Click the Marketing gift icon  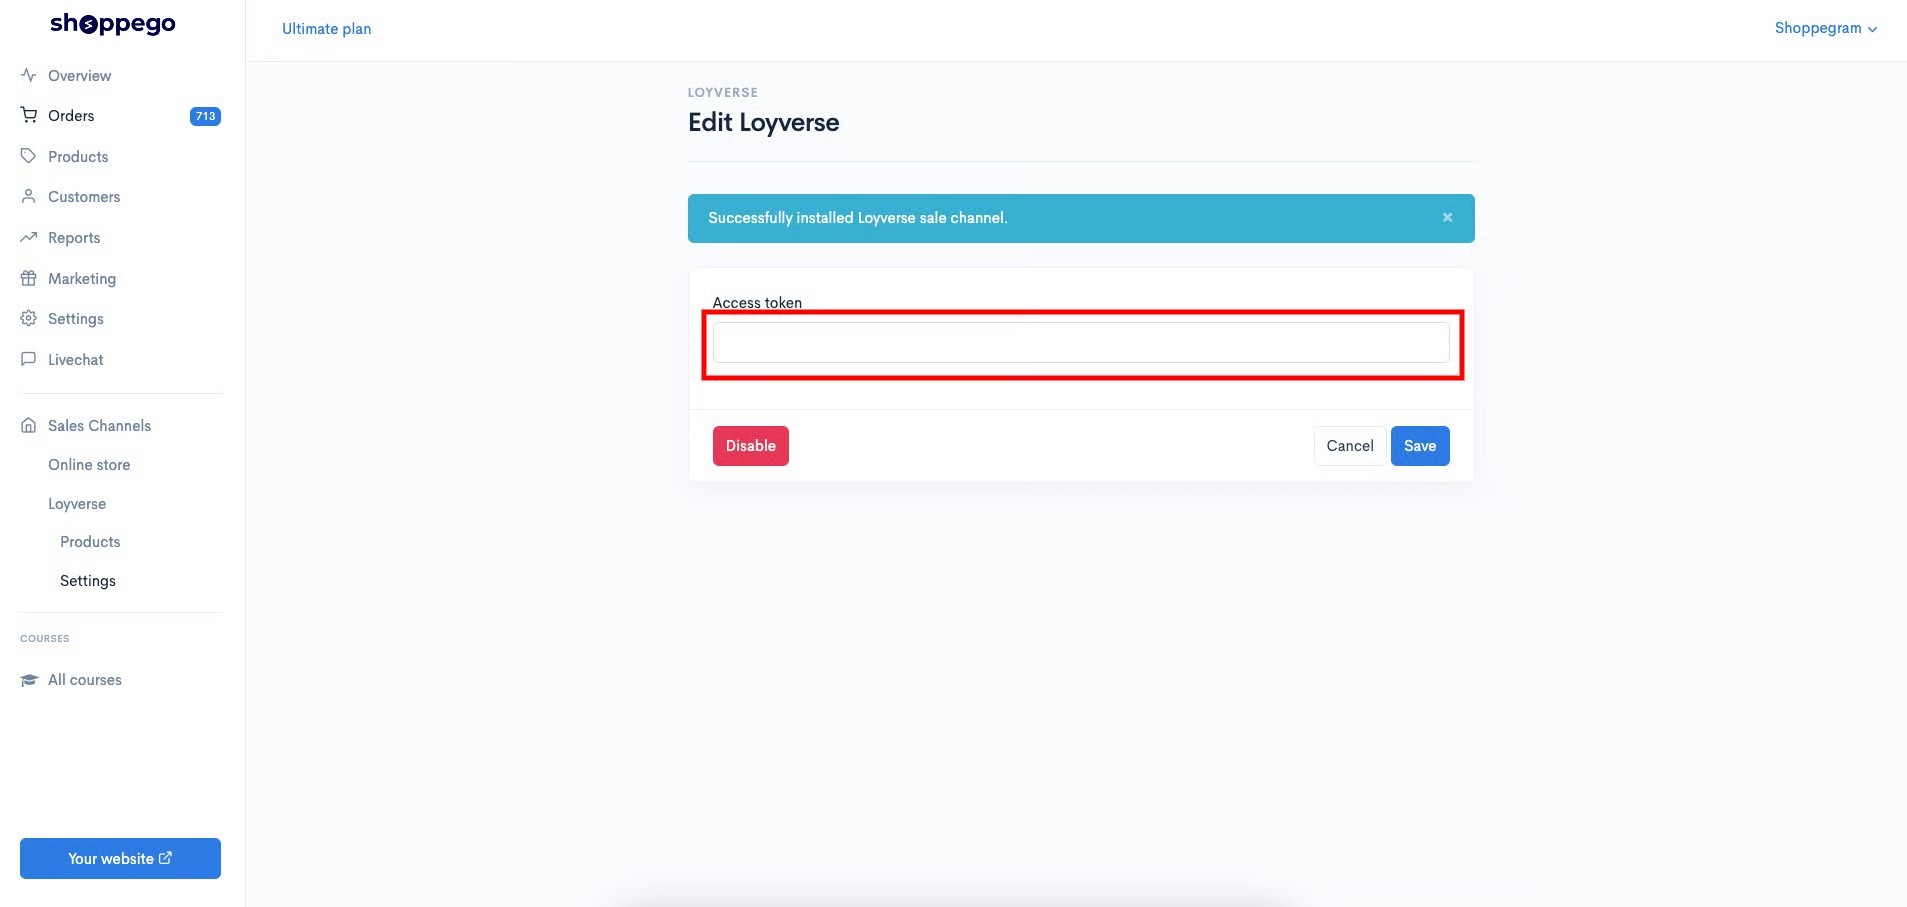pos(28,278)
